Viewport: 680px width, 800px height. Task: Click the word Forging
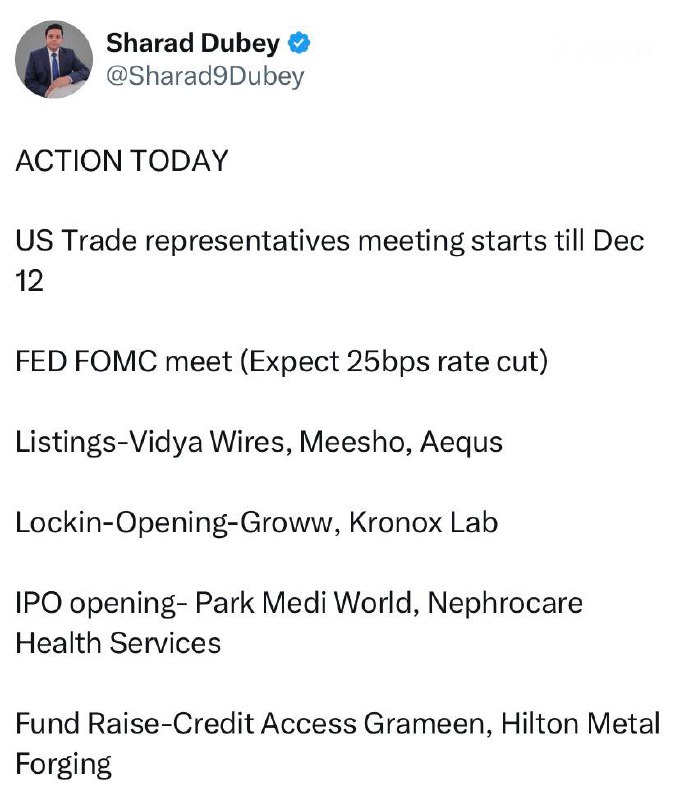63,764
